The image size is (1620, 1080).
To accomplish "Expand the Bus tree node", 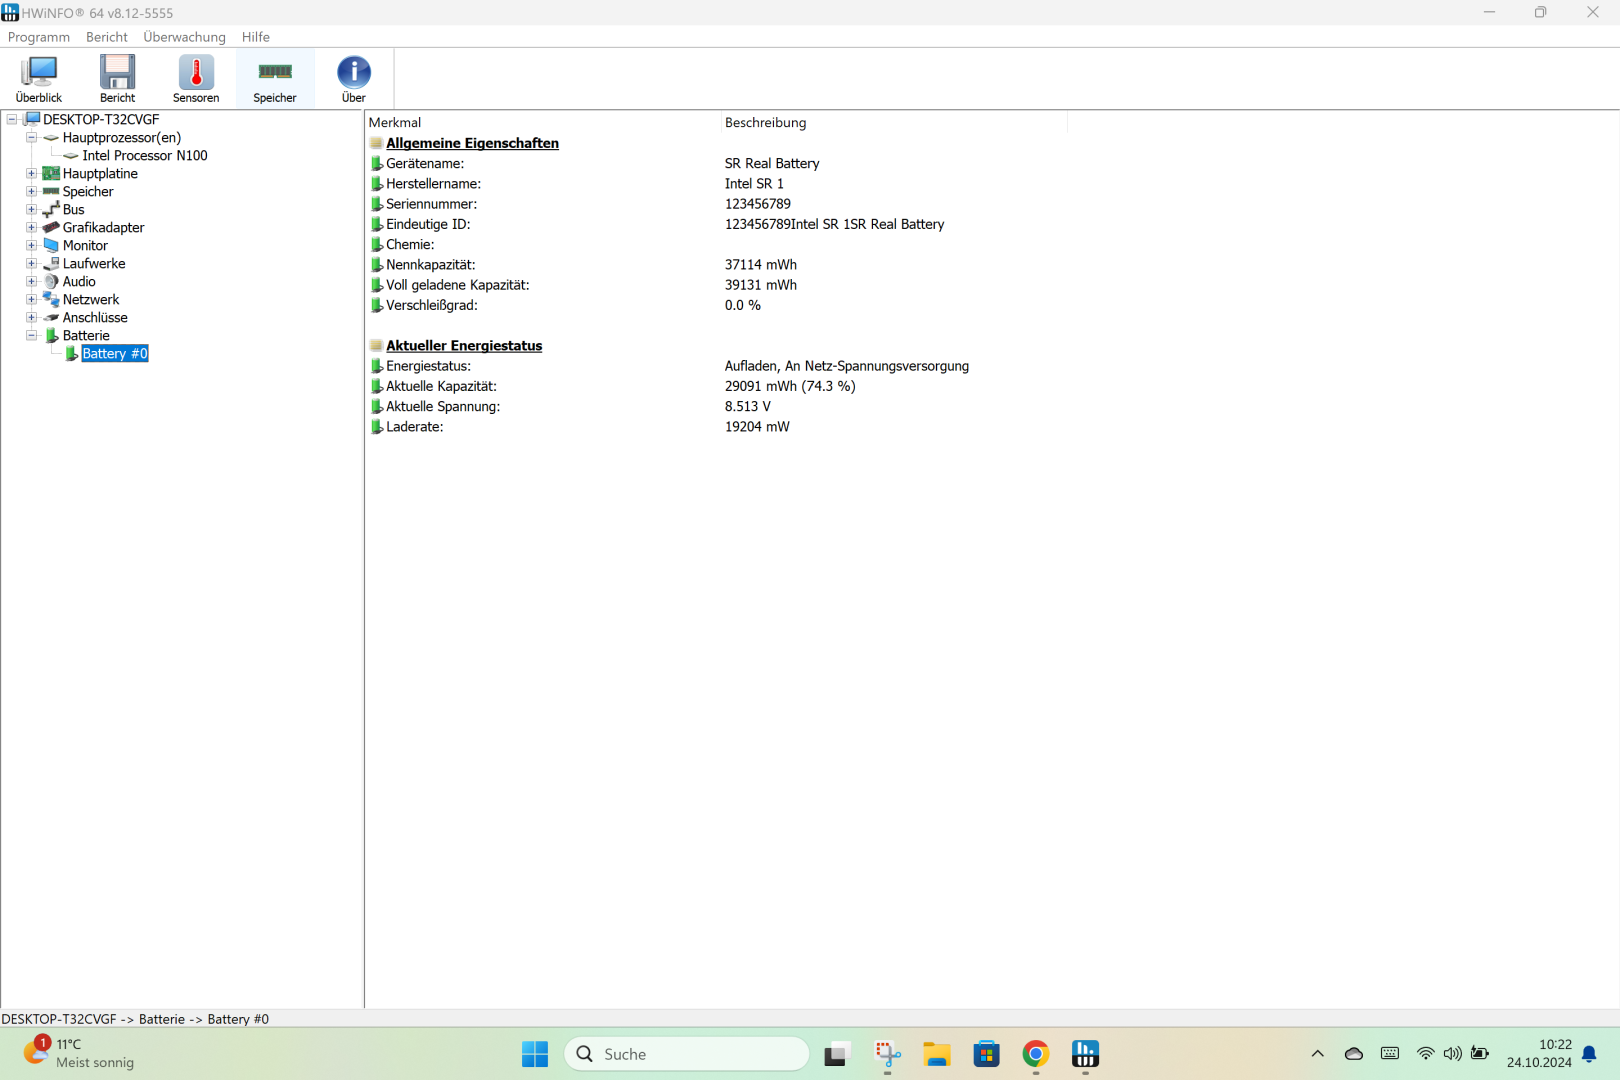I will pyautogui.click(x=31, y=209).
